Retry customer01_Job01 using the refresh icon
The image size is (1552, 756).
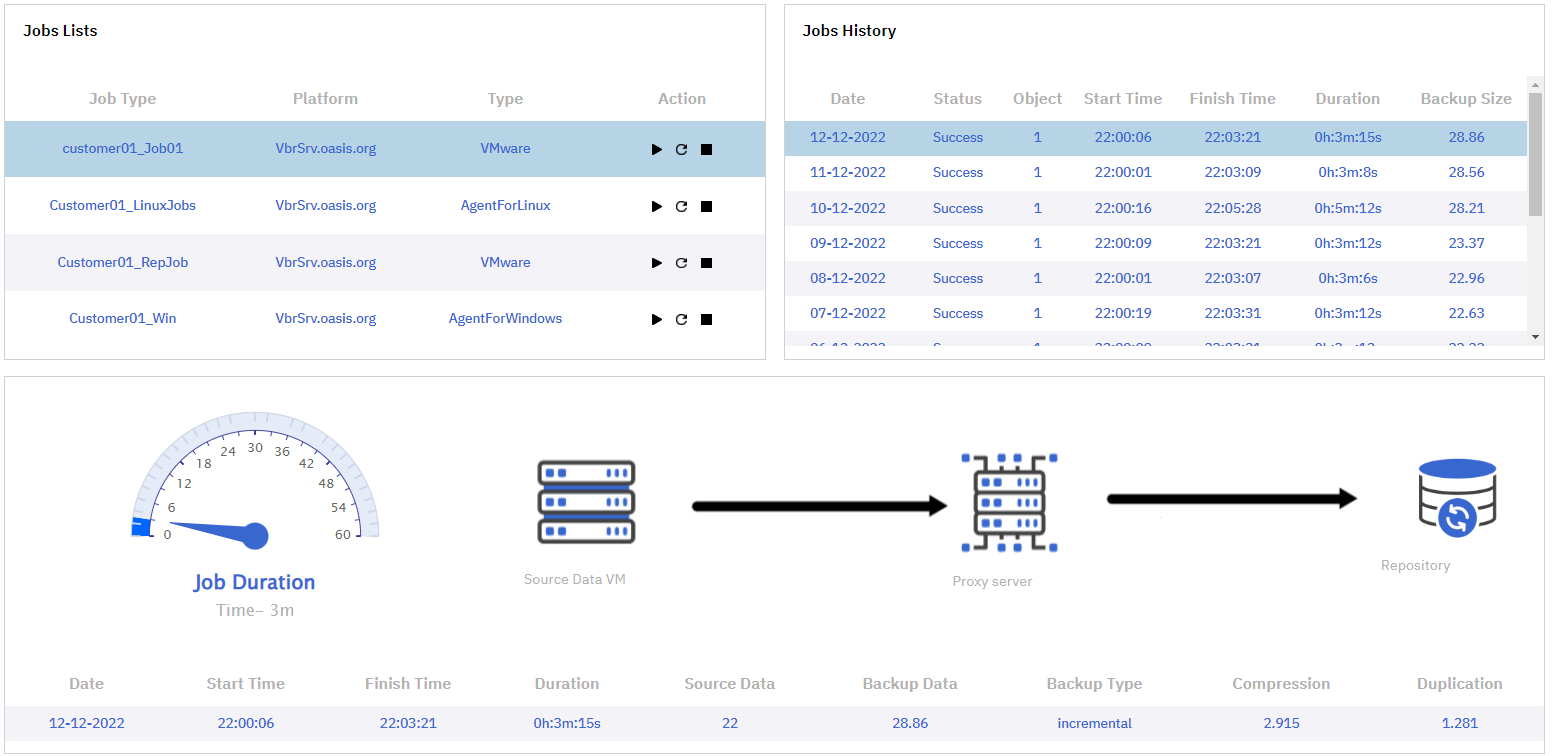point(681,150)
